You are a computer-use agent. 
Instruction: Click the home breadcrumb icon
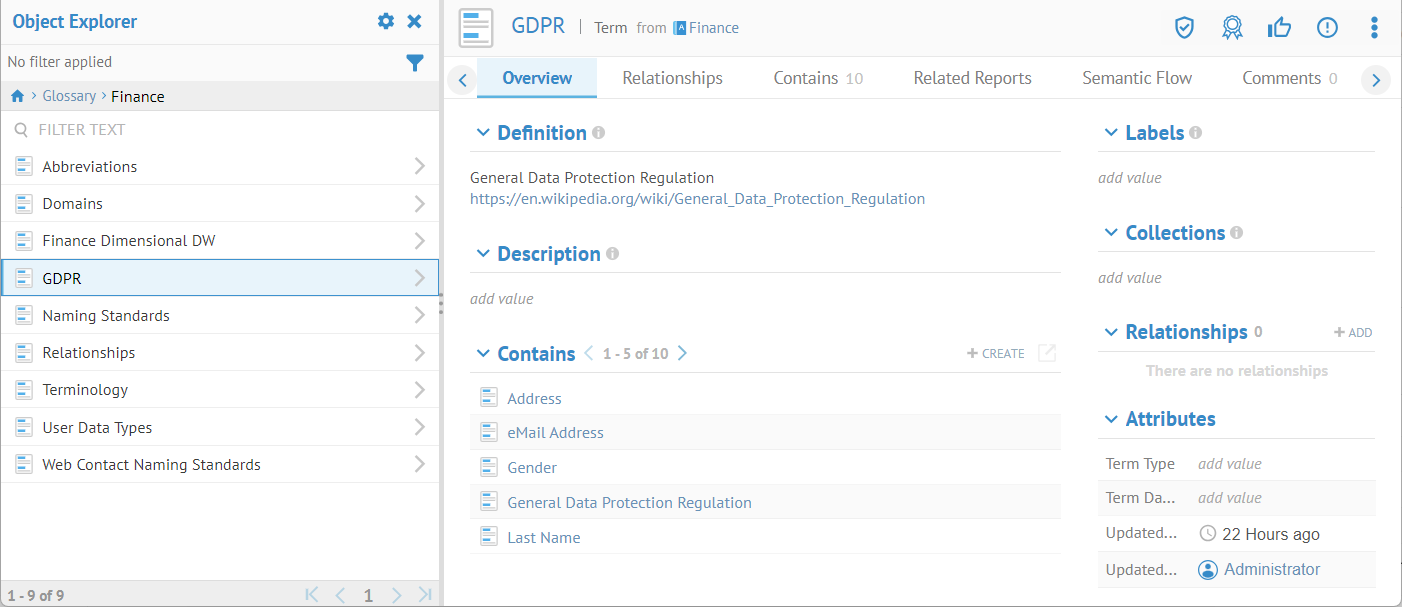pos(17,96)
